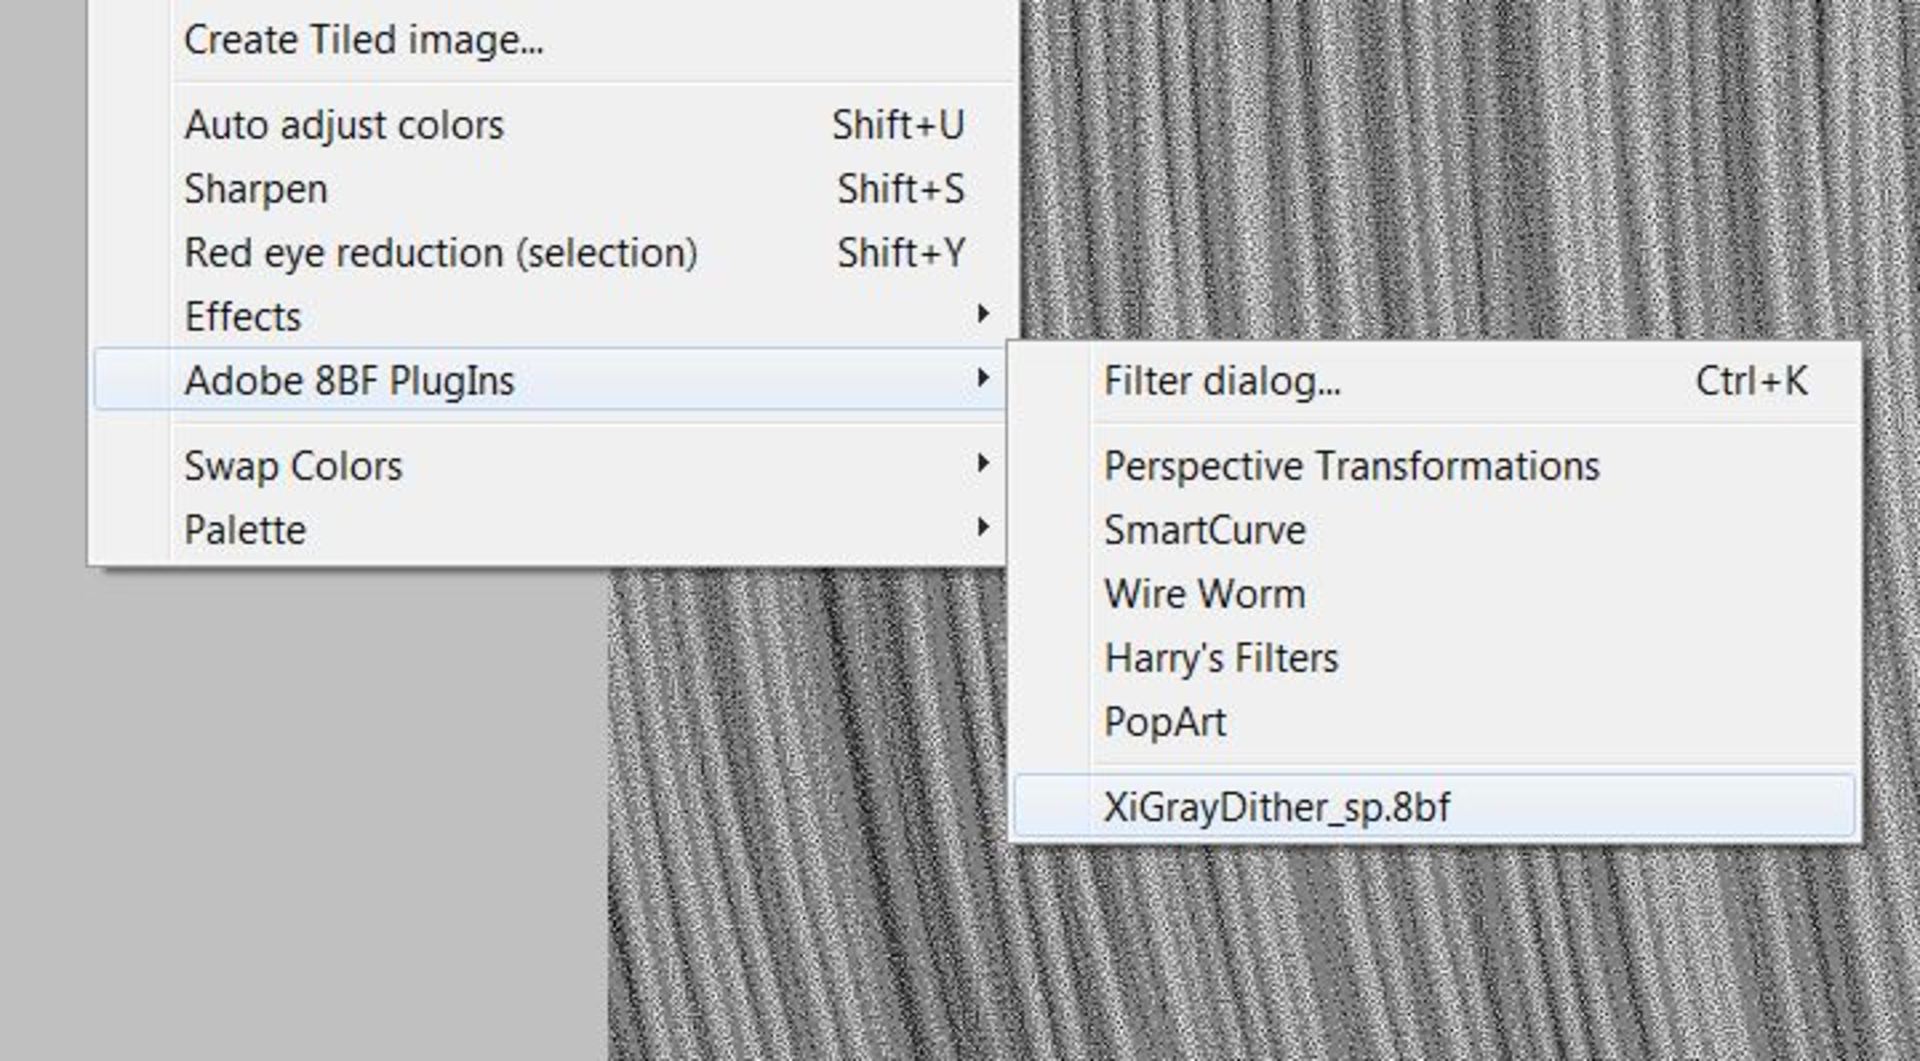The width and height of the screenshot is (1920, 1061).
Task: Open the Swap Colors menu item
Action: [293, 466]
